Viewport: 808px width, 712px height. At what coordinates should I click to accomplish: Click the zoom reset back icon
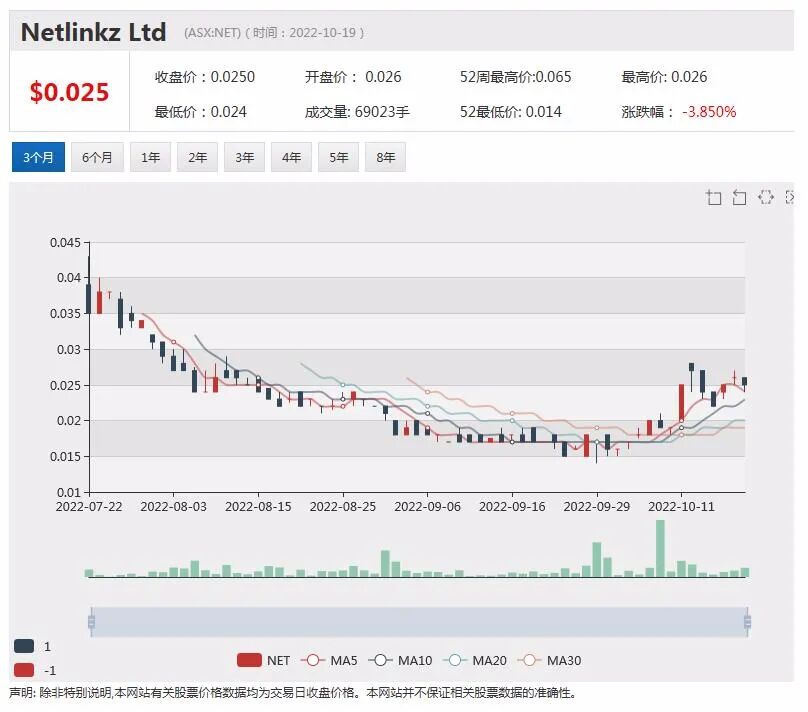(x=739, y=197)
